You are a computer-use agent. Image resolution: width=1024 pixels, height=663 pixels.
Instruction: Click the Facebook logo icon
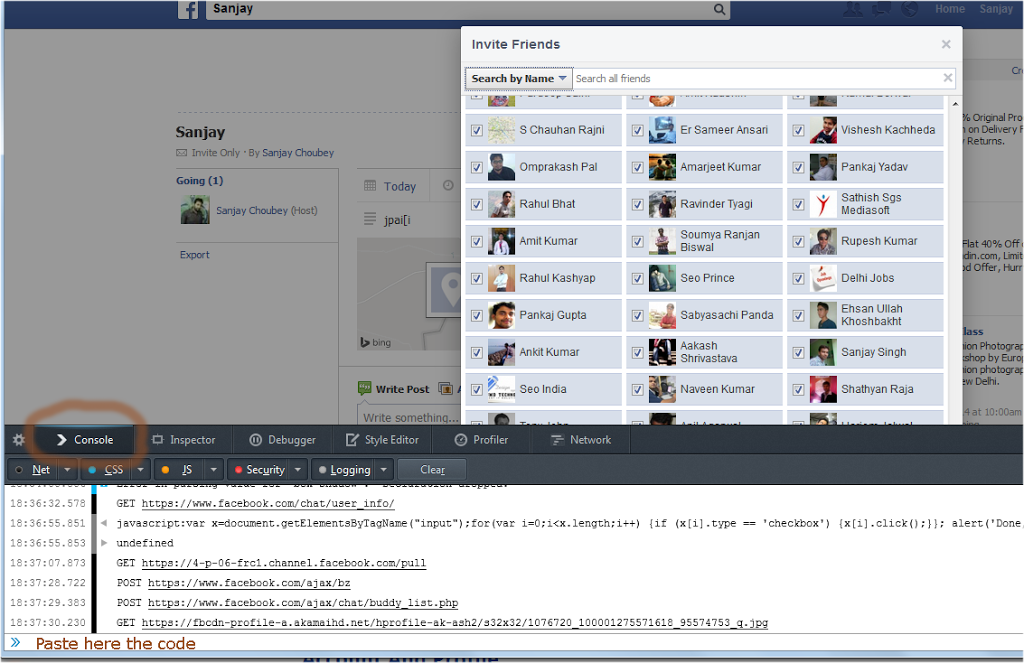[x=188, y=10]
